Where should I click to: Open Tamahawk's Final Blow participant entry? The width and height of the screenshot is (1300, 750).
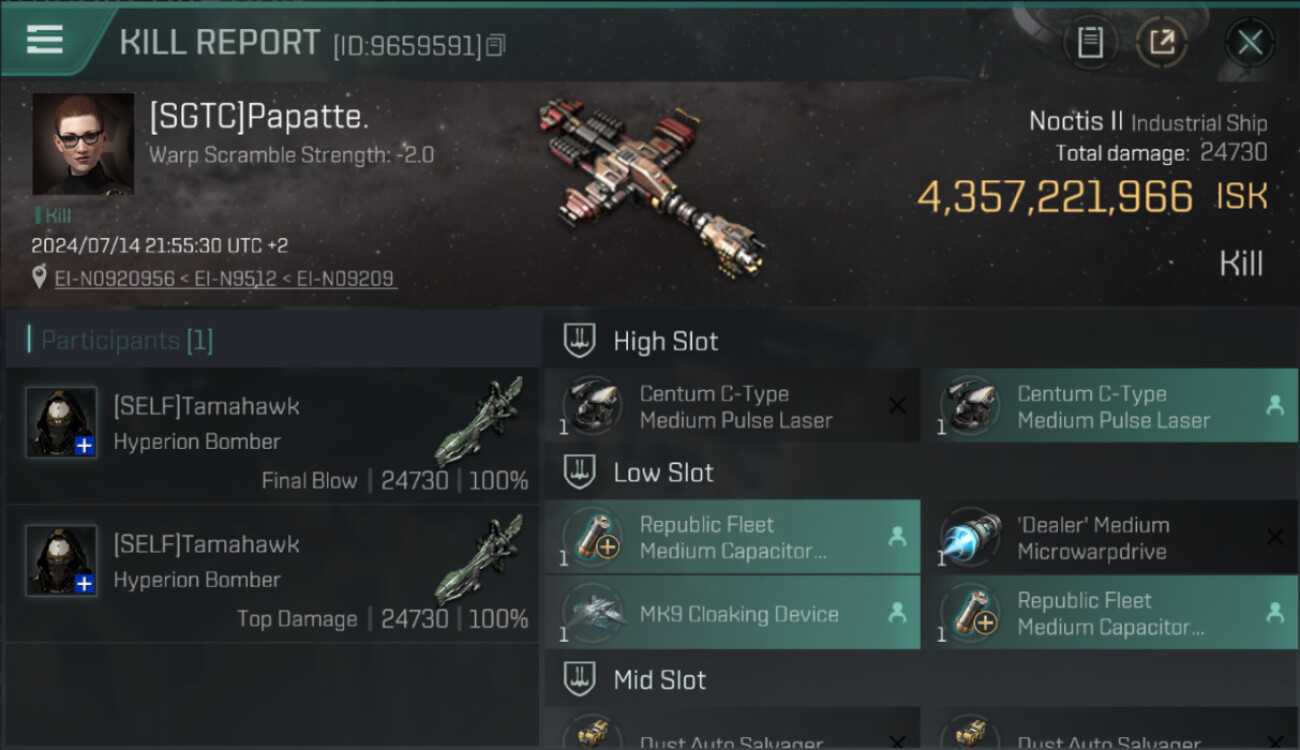[272, 436]
